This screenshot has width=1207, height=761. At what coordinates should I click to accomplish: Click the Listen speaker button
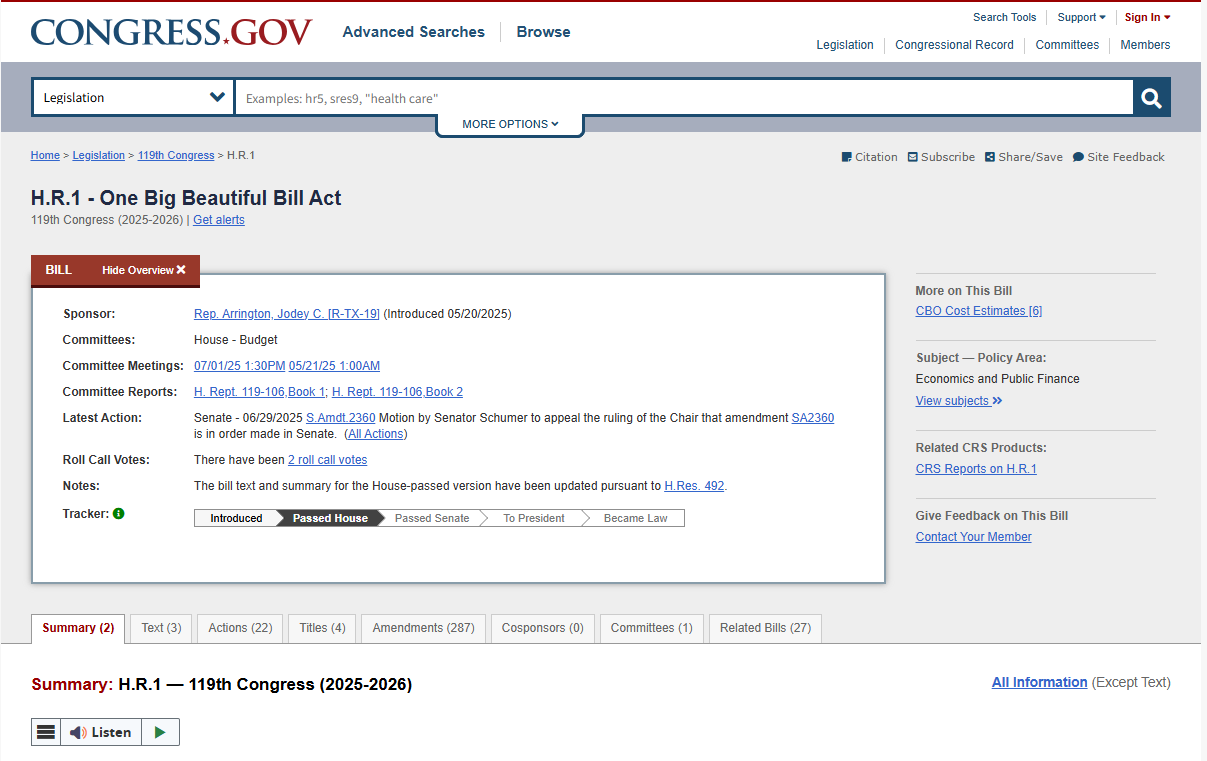click(101, 732)
